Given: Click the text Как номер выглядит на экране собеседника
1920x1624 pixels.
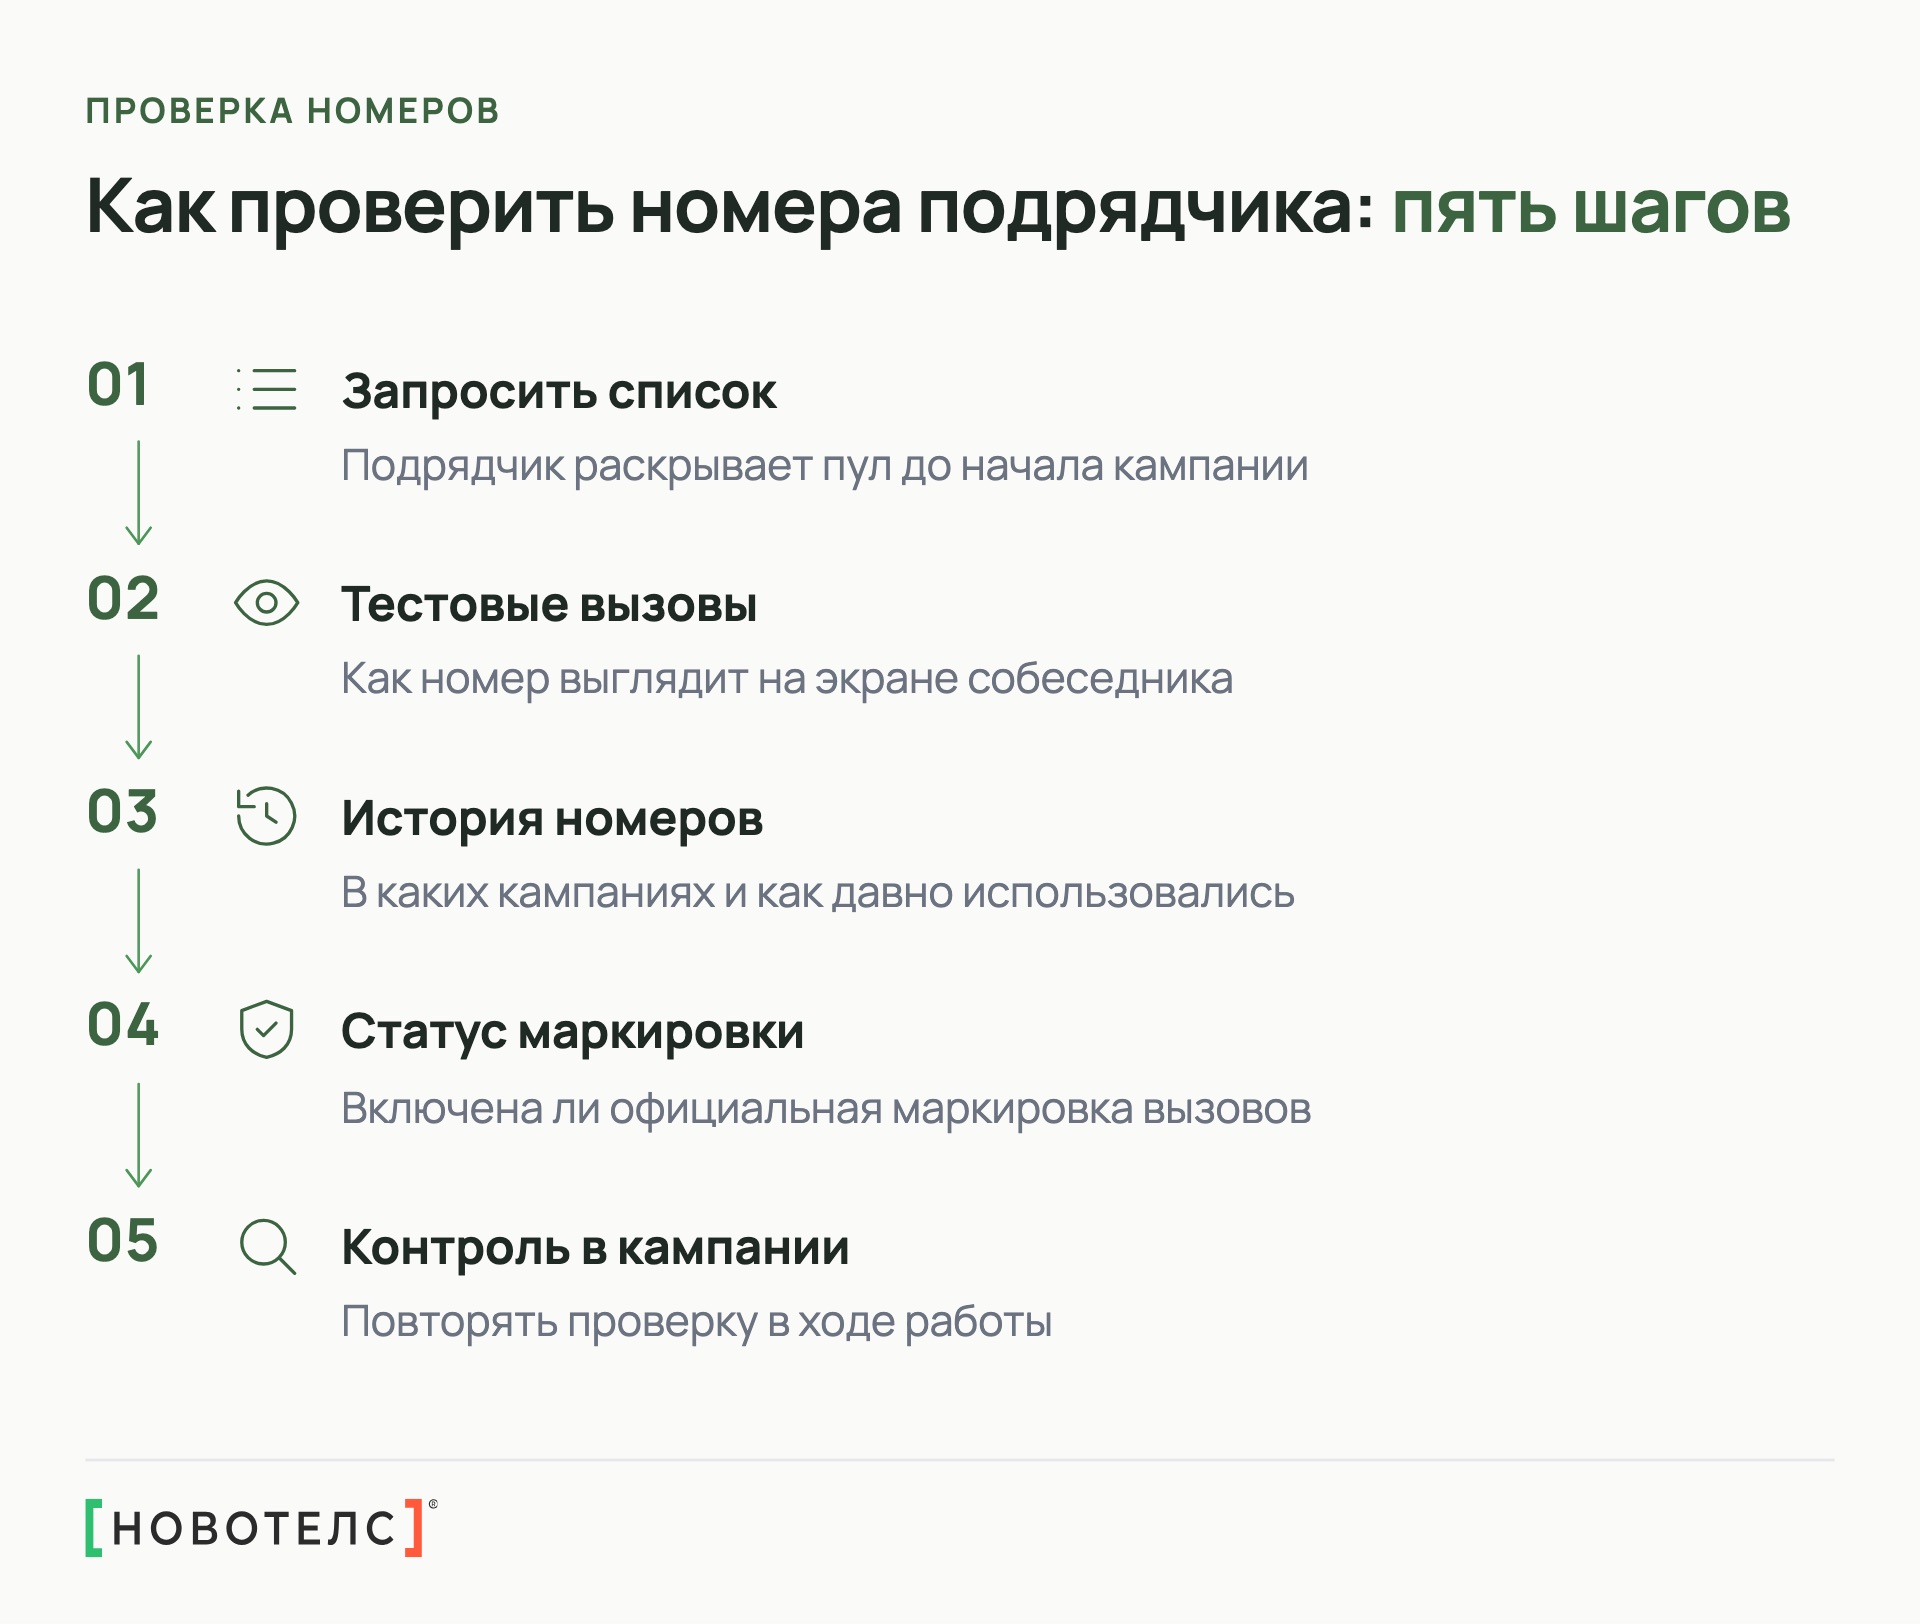Looking at the screenshot, I should point(787,679).
